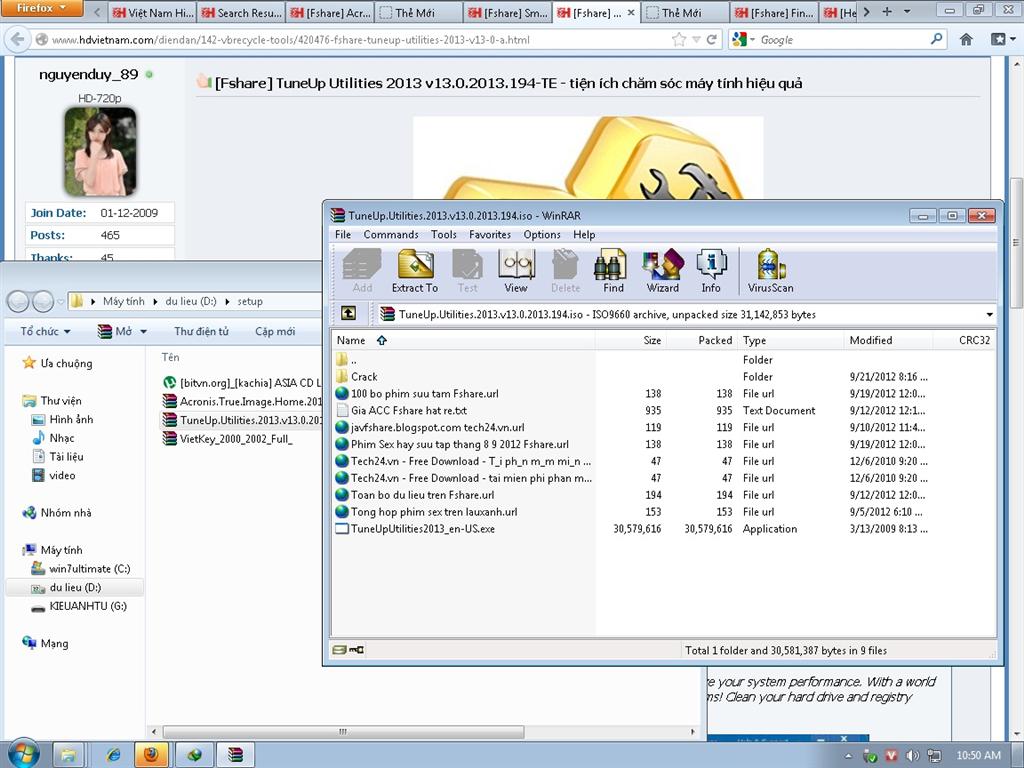This screenshot has width=1024, height=768.
Task: Click the Extract To toolbar icon in WinRAR
Action: click(x=415, y=270)
